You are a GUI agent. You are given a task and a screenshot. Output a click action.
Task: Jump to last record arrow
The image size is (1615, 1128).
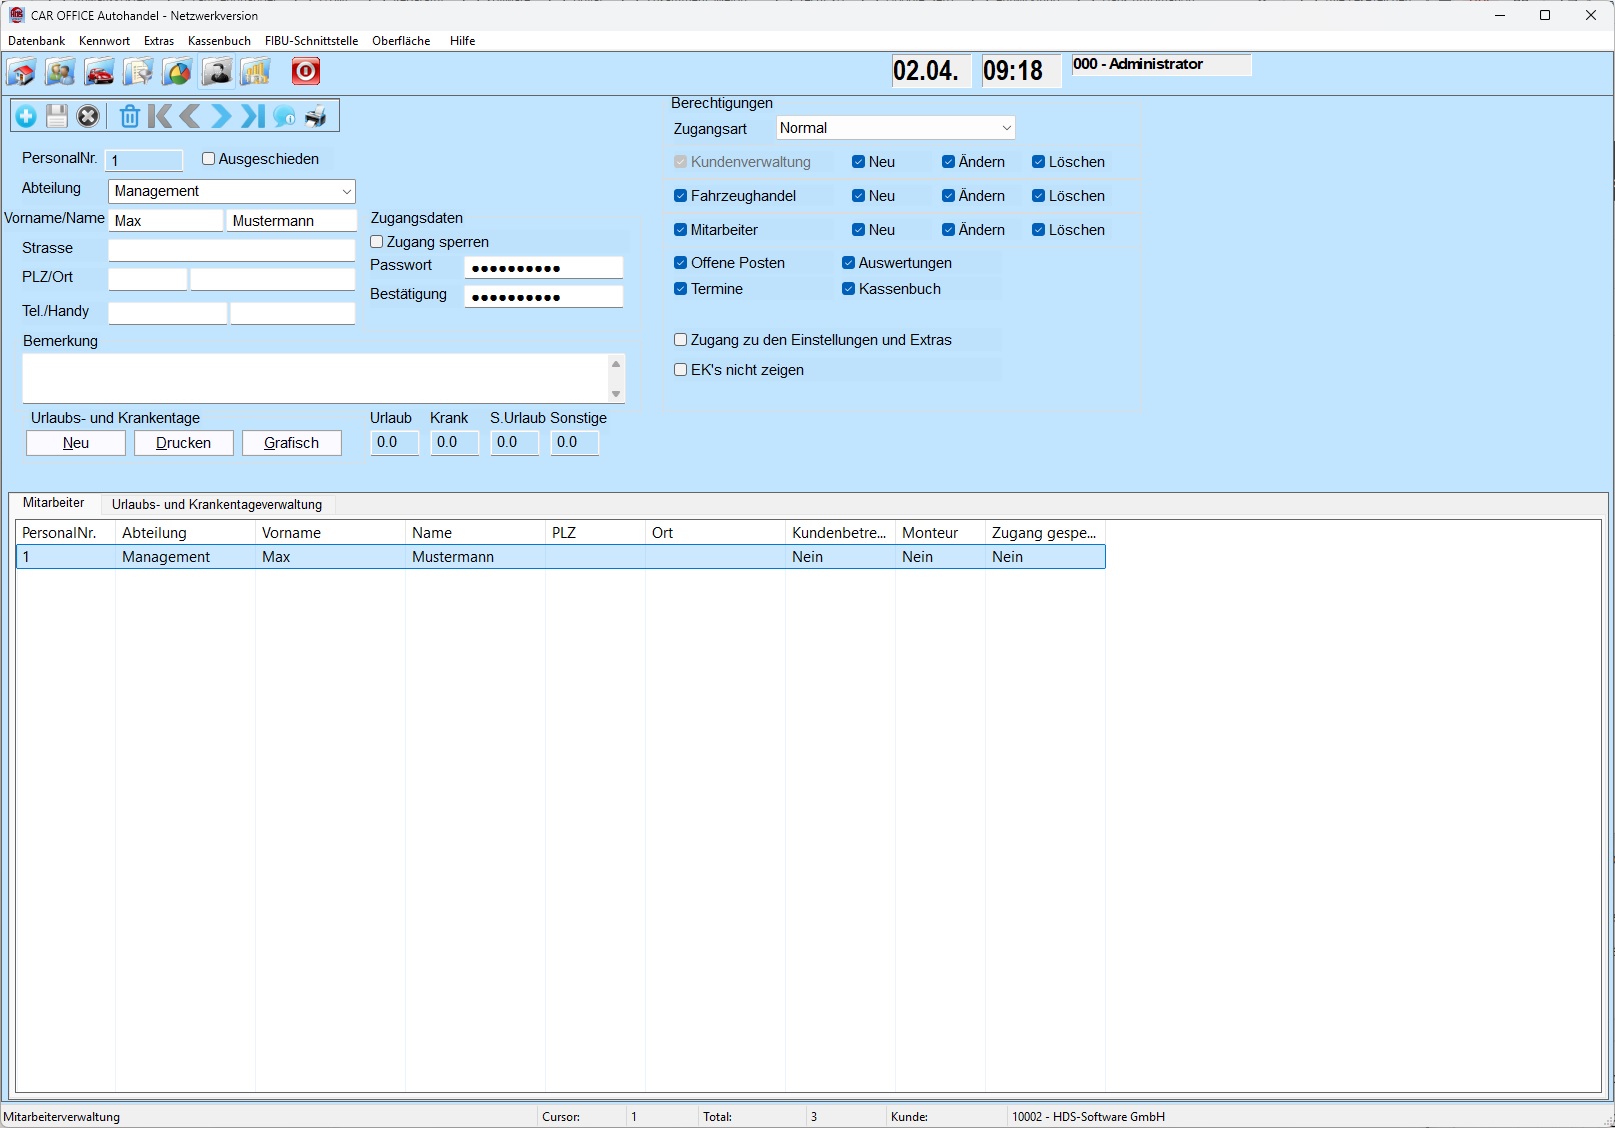pos(253,116)
